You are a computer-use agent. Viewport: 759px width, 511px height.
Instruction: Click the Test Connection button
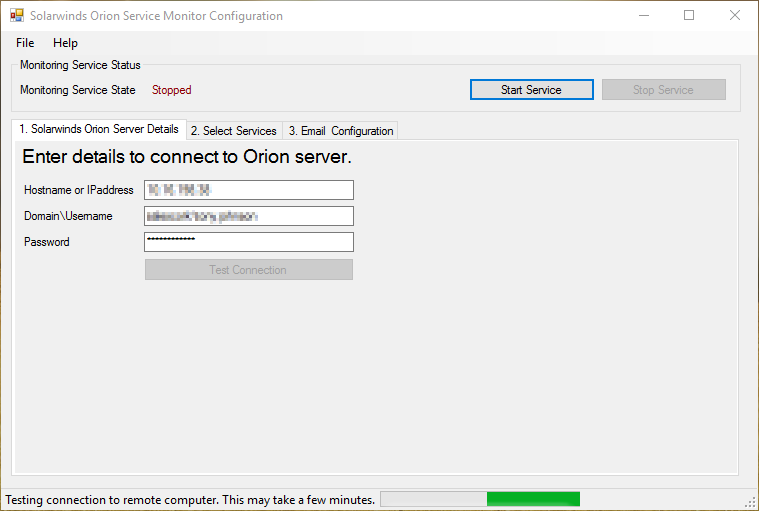[249, 270]
